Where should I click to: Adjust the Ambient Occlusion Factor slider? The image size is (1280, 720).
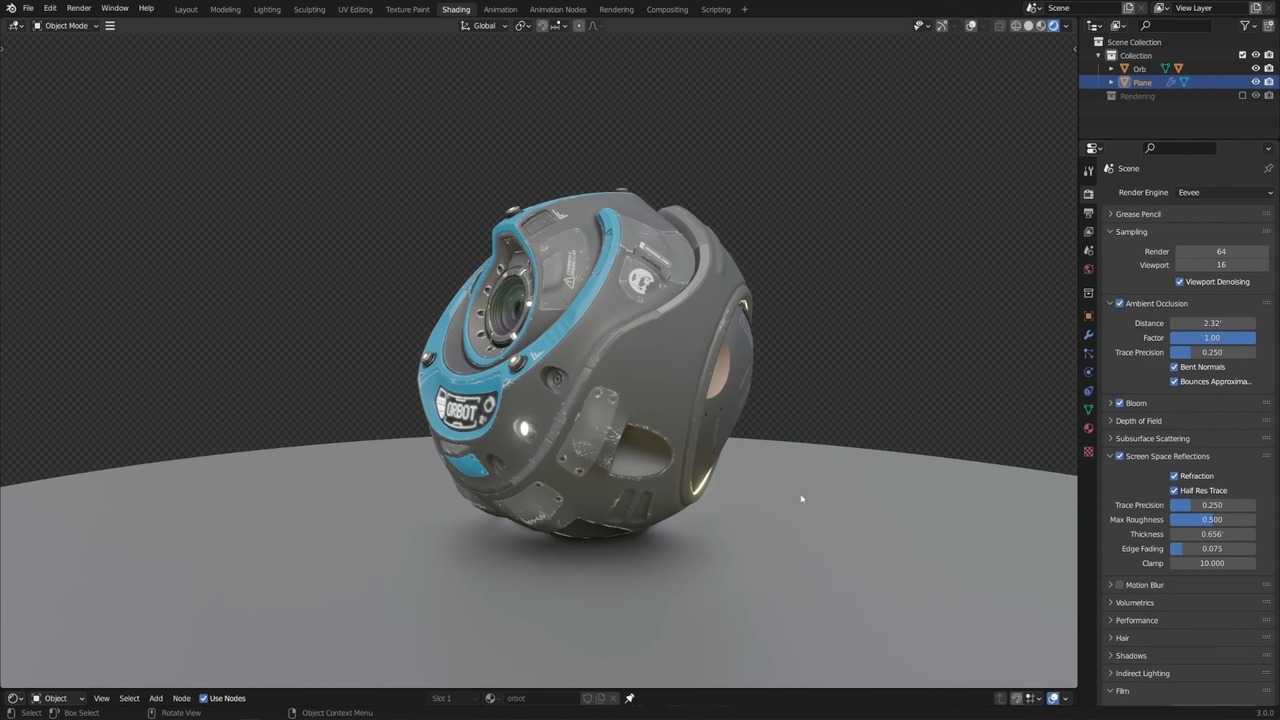pyautogui.click(x=1212, y=338)
